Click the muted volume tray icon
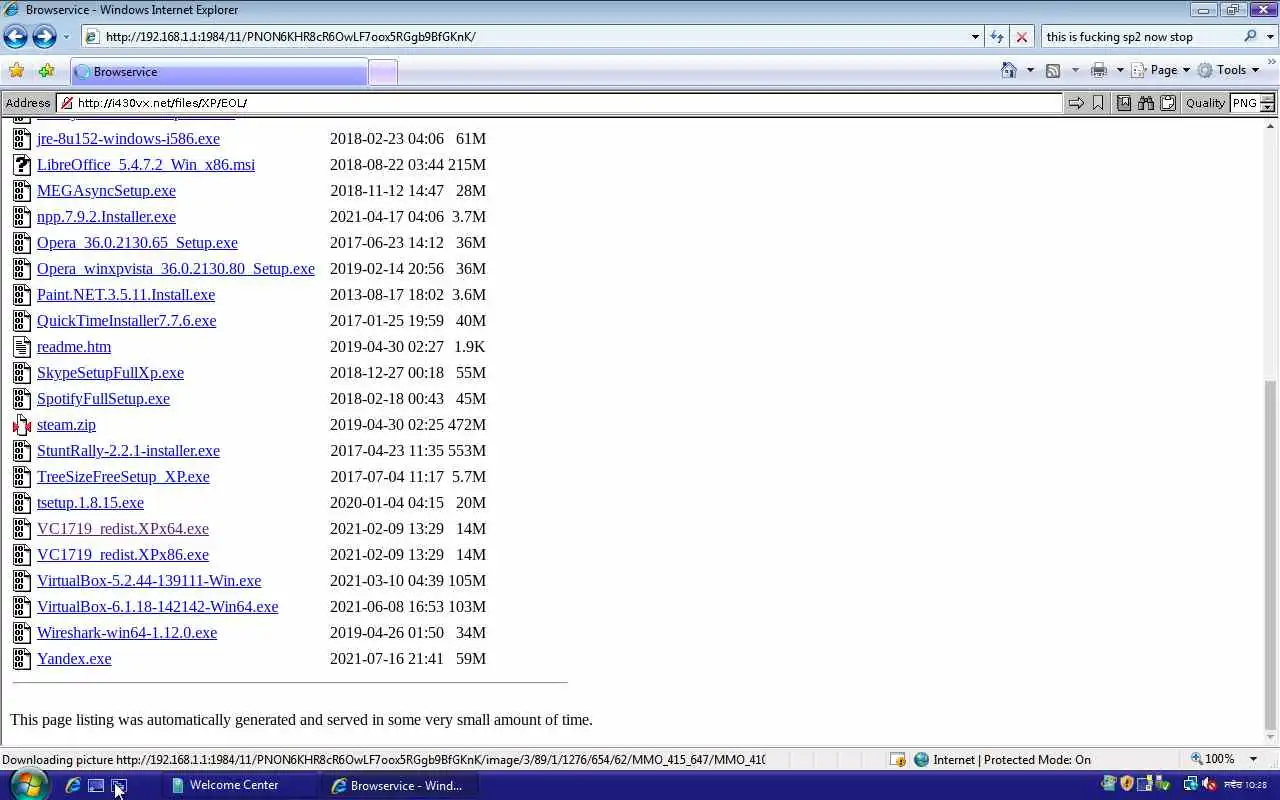 [x=1208, y=785]
